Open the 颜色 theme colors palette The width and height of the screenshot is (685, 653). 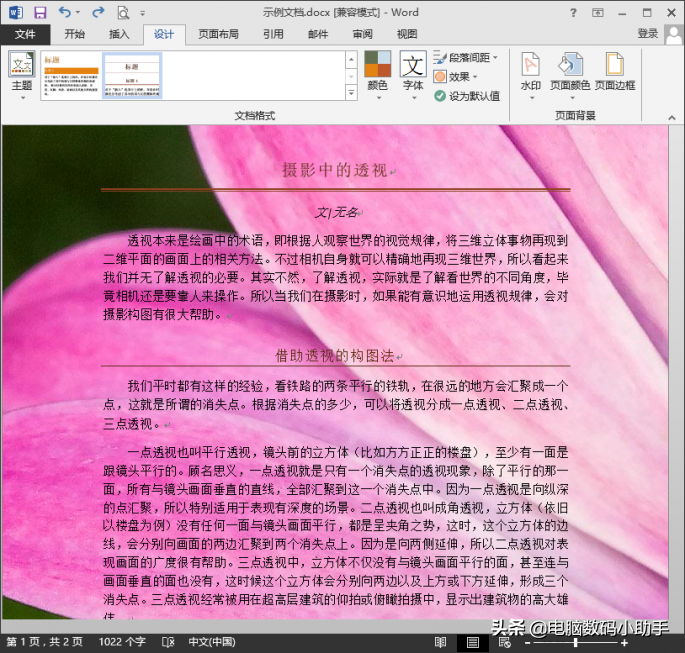click(378, 75)
